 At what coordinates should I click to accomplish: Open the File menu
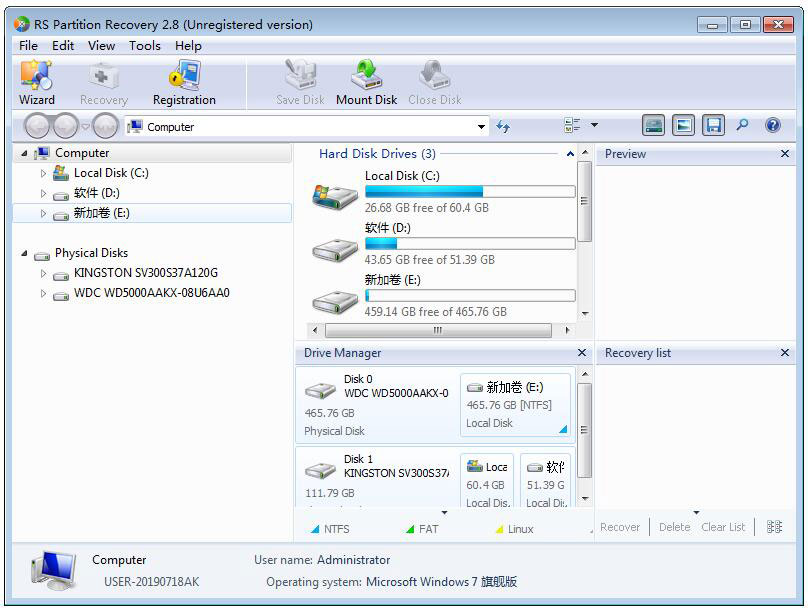click(x=28, y=46)
